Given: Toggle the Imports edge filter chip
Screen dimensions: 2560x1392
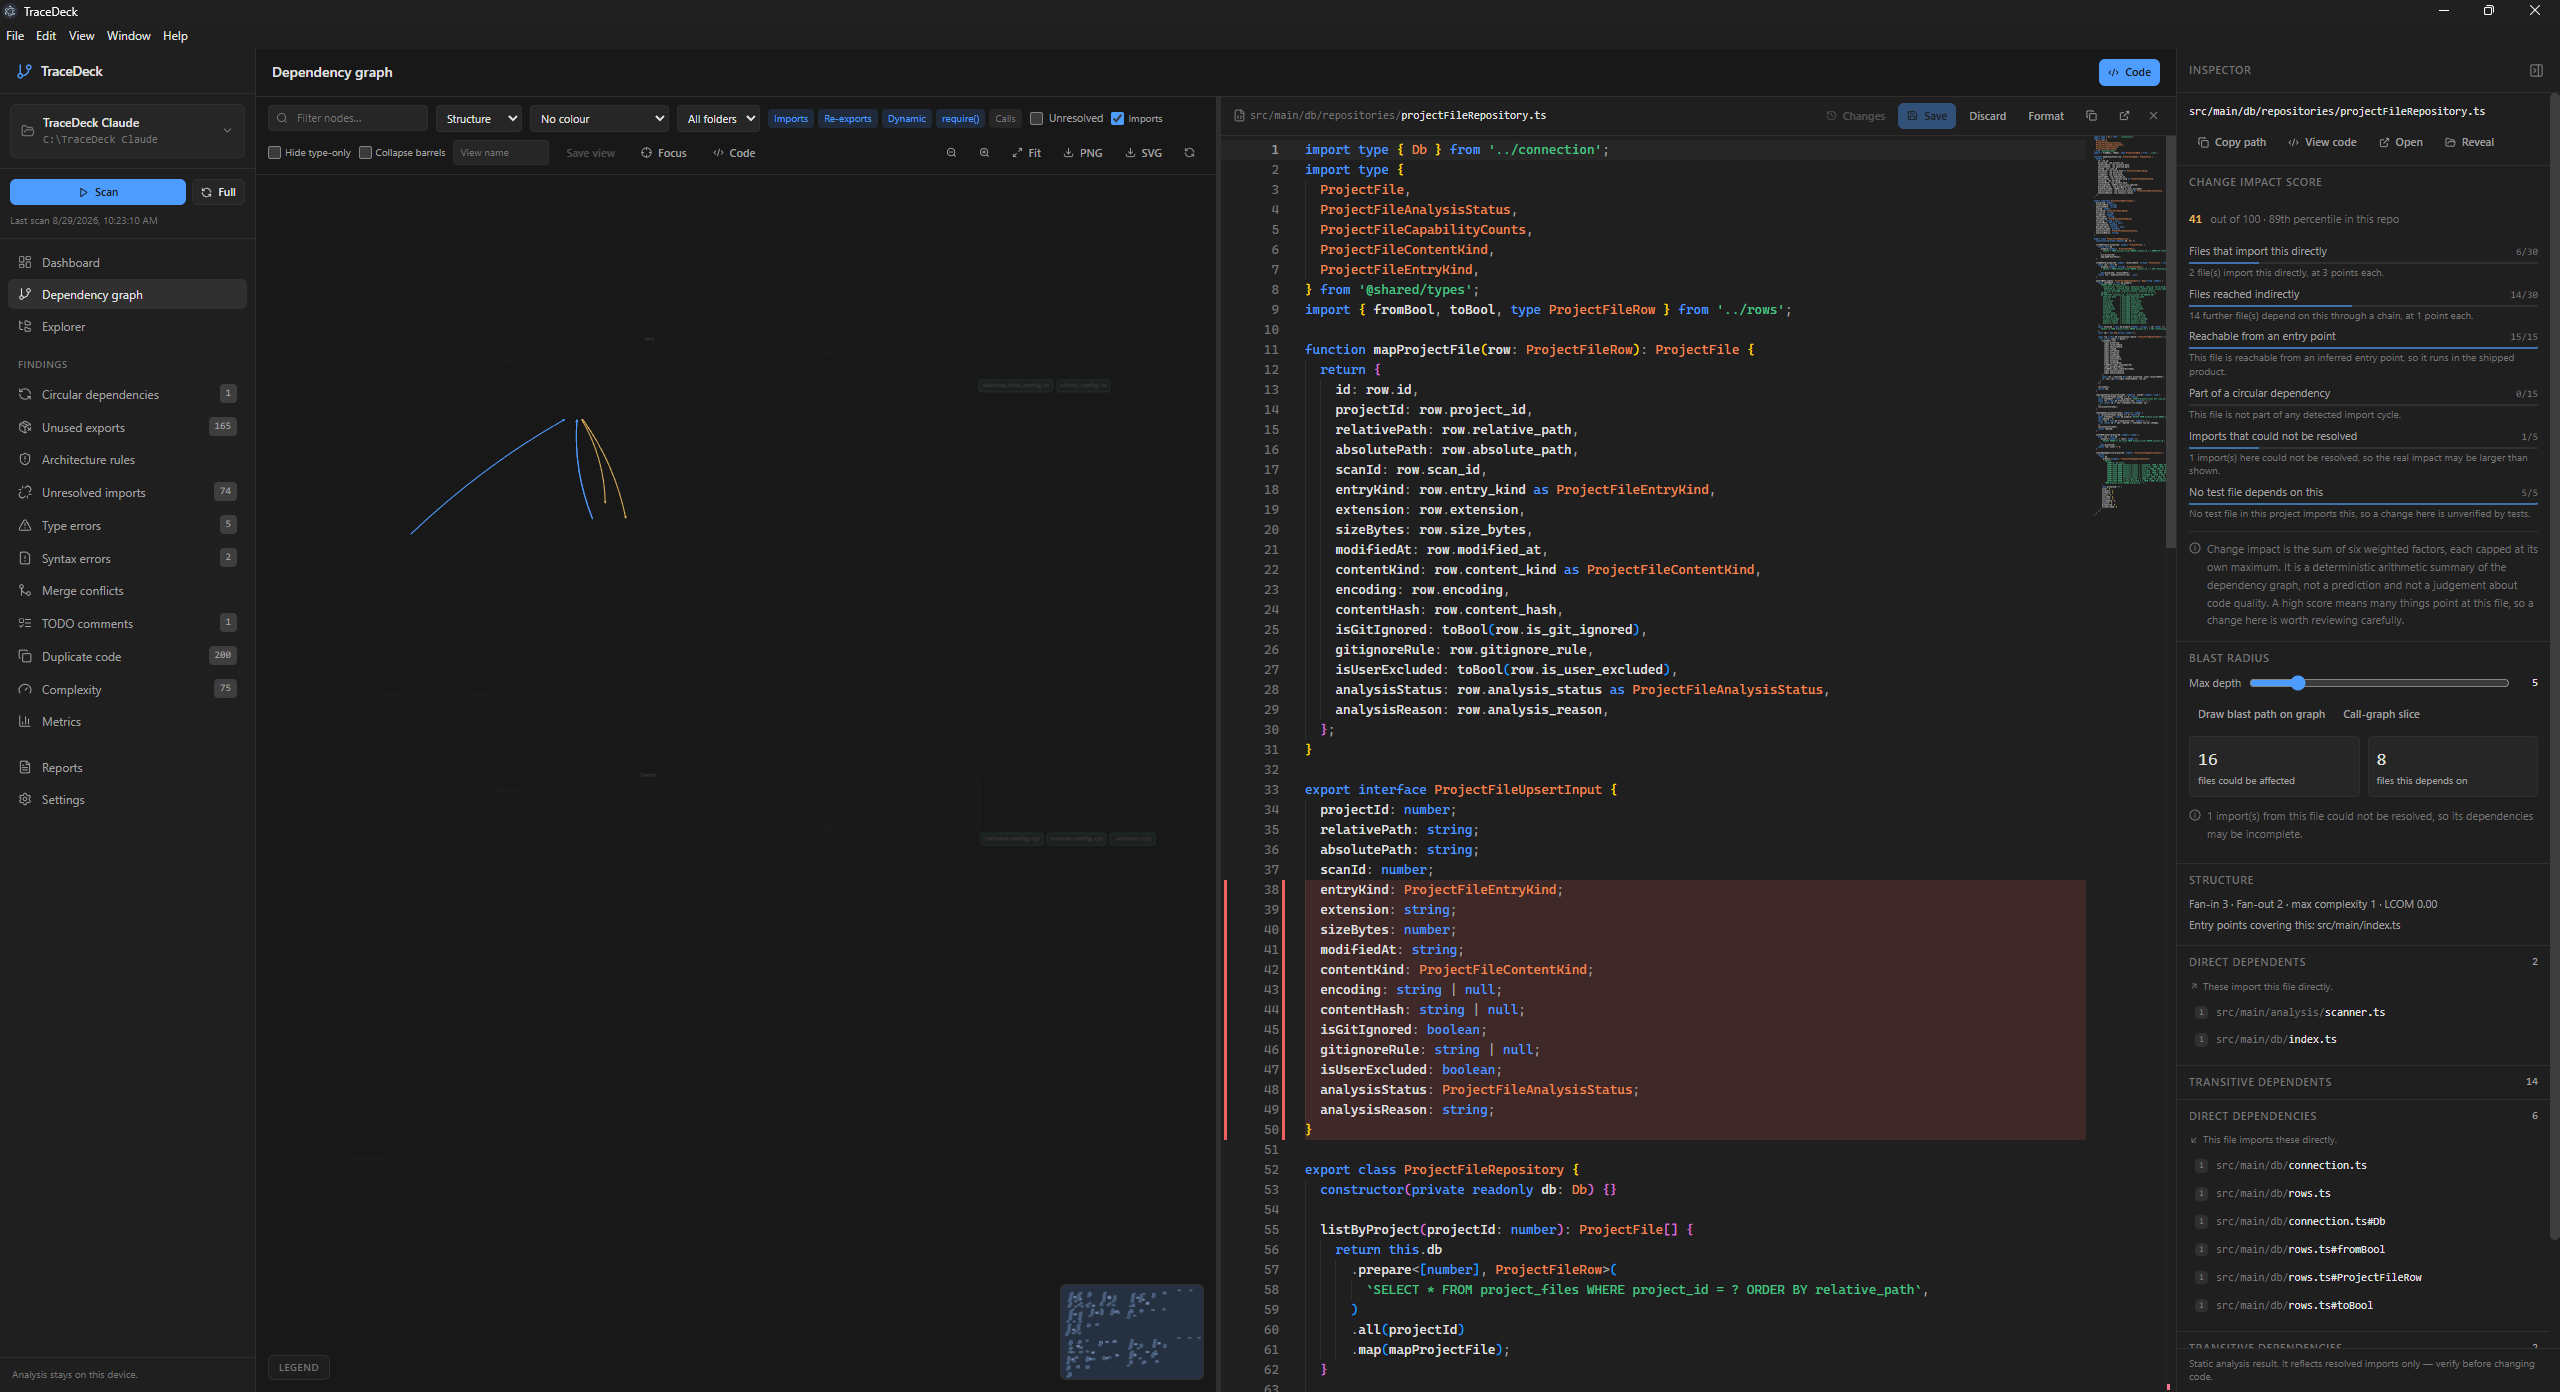Looking at the screenshot, I should [x=790, y=119].
